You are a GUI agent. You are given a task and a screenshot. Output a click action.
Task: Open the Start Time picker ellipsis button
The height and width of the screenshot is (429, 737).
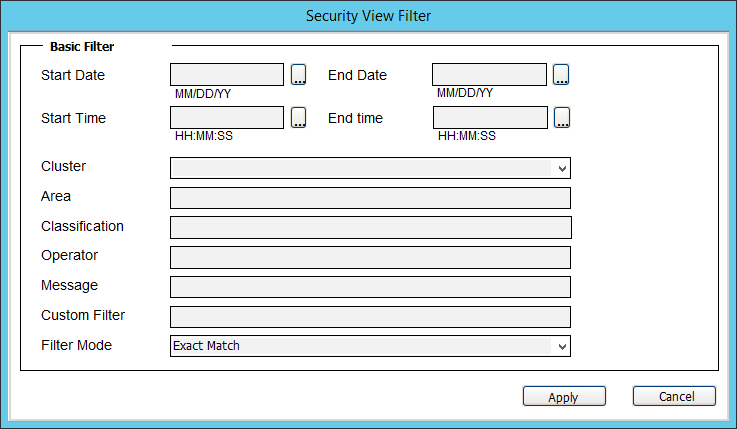pyautogui.click(x=298, y=117)
